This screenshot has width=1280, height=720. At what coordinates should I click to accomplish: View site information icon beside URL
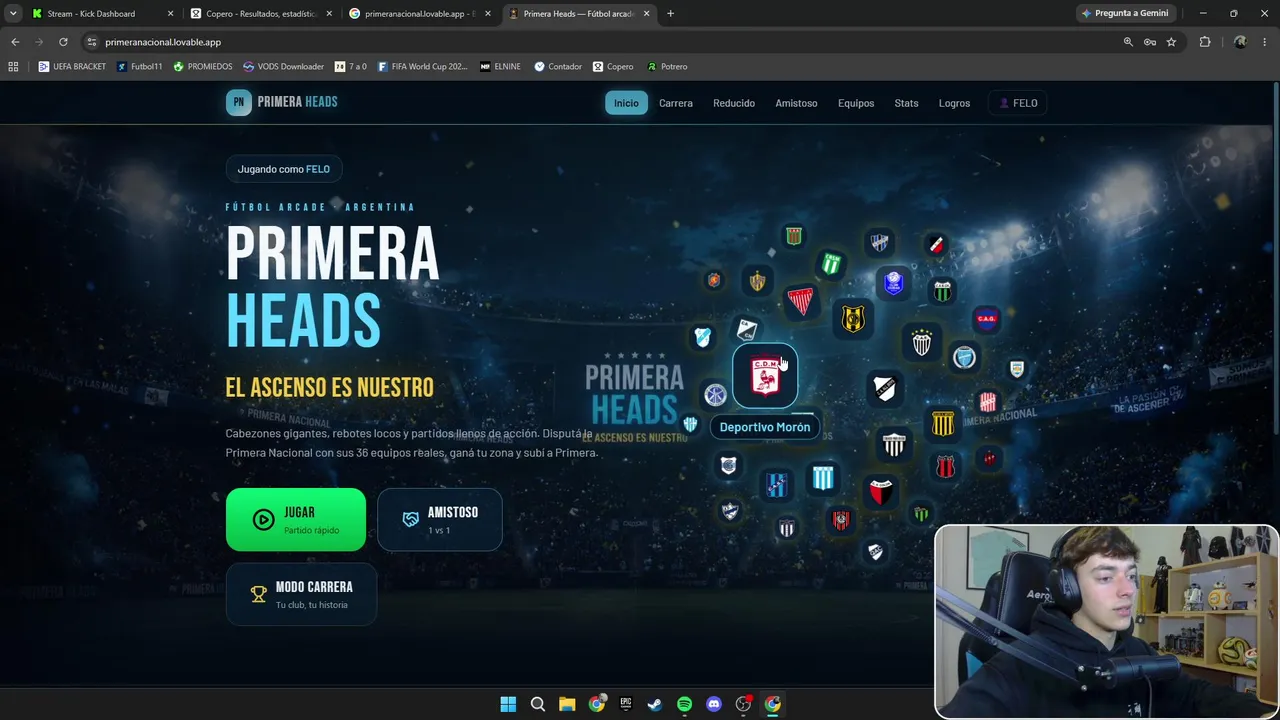(91, 42)
